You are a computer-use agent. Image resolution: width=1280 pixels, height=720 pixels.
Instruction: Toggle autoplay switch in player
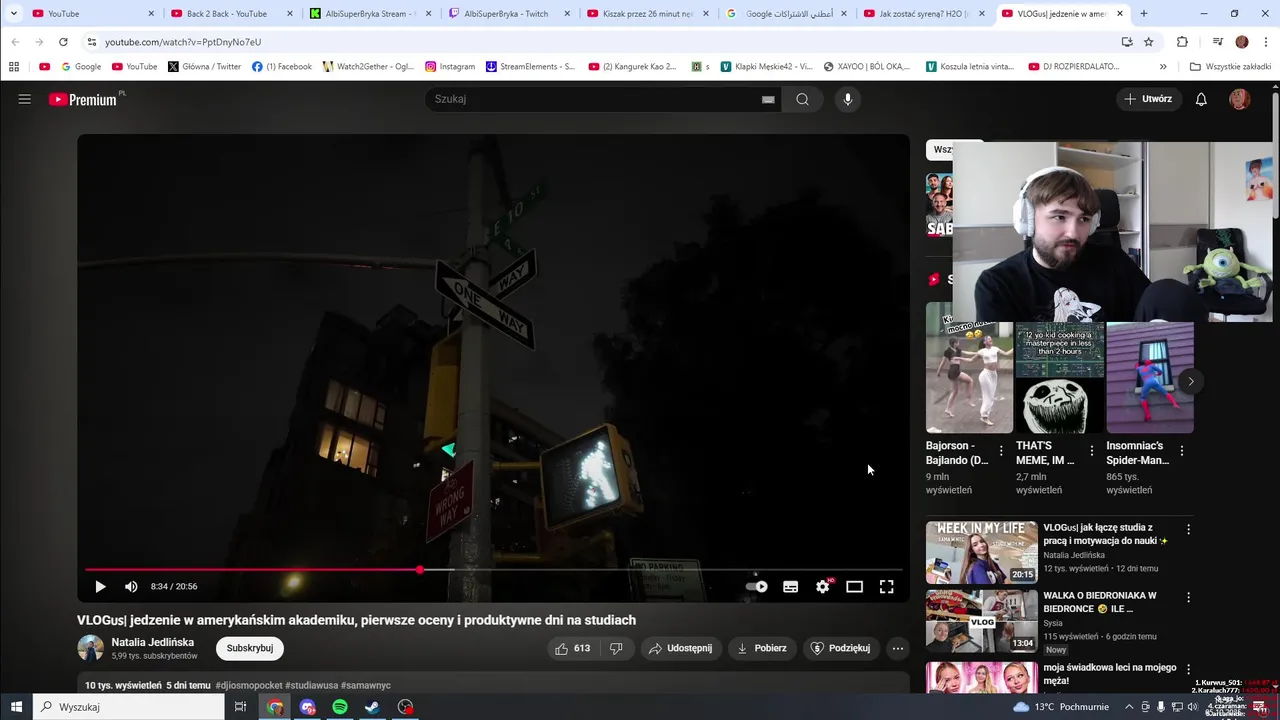757,587
